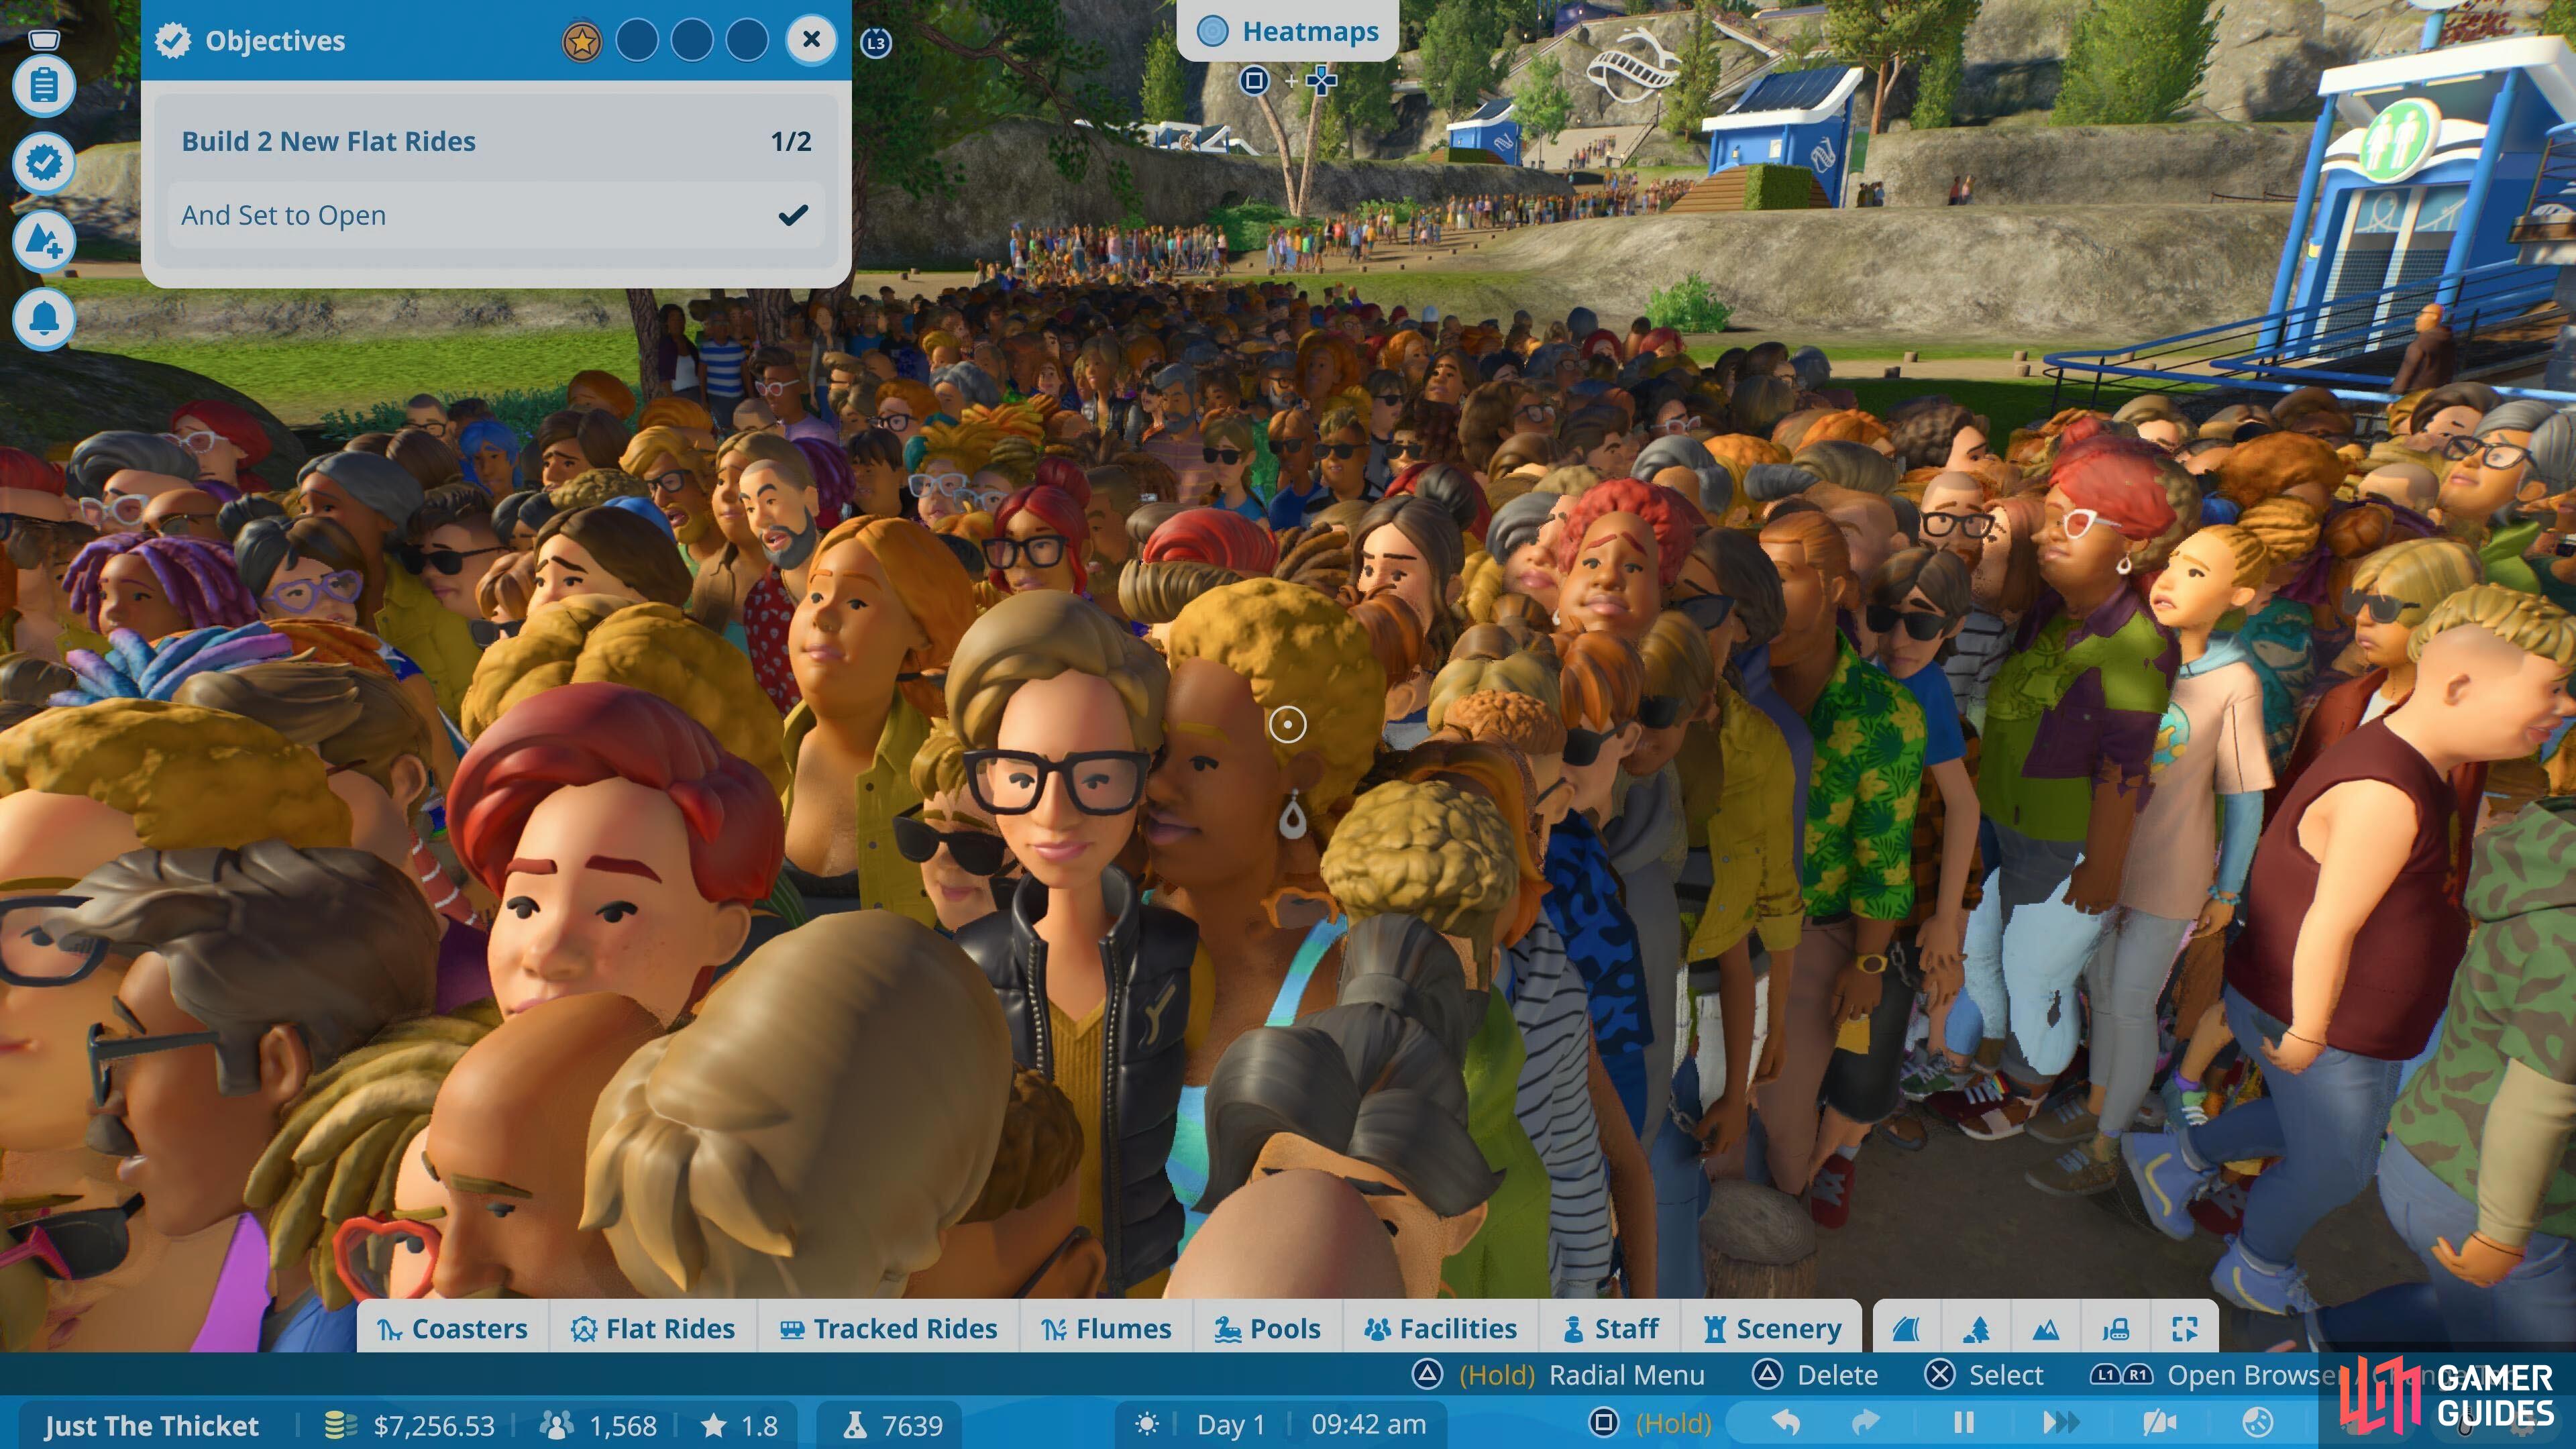Close the Objectives panel
This screenshot has height=1449, width=2576.
pos(811,40)
